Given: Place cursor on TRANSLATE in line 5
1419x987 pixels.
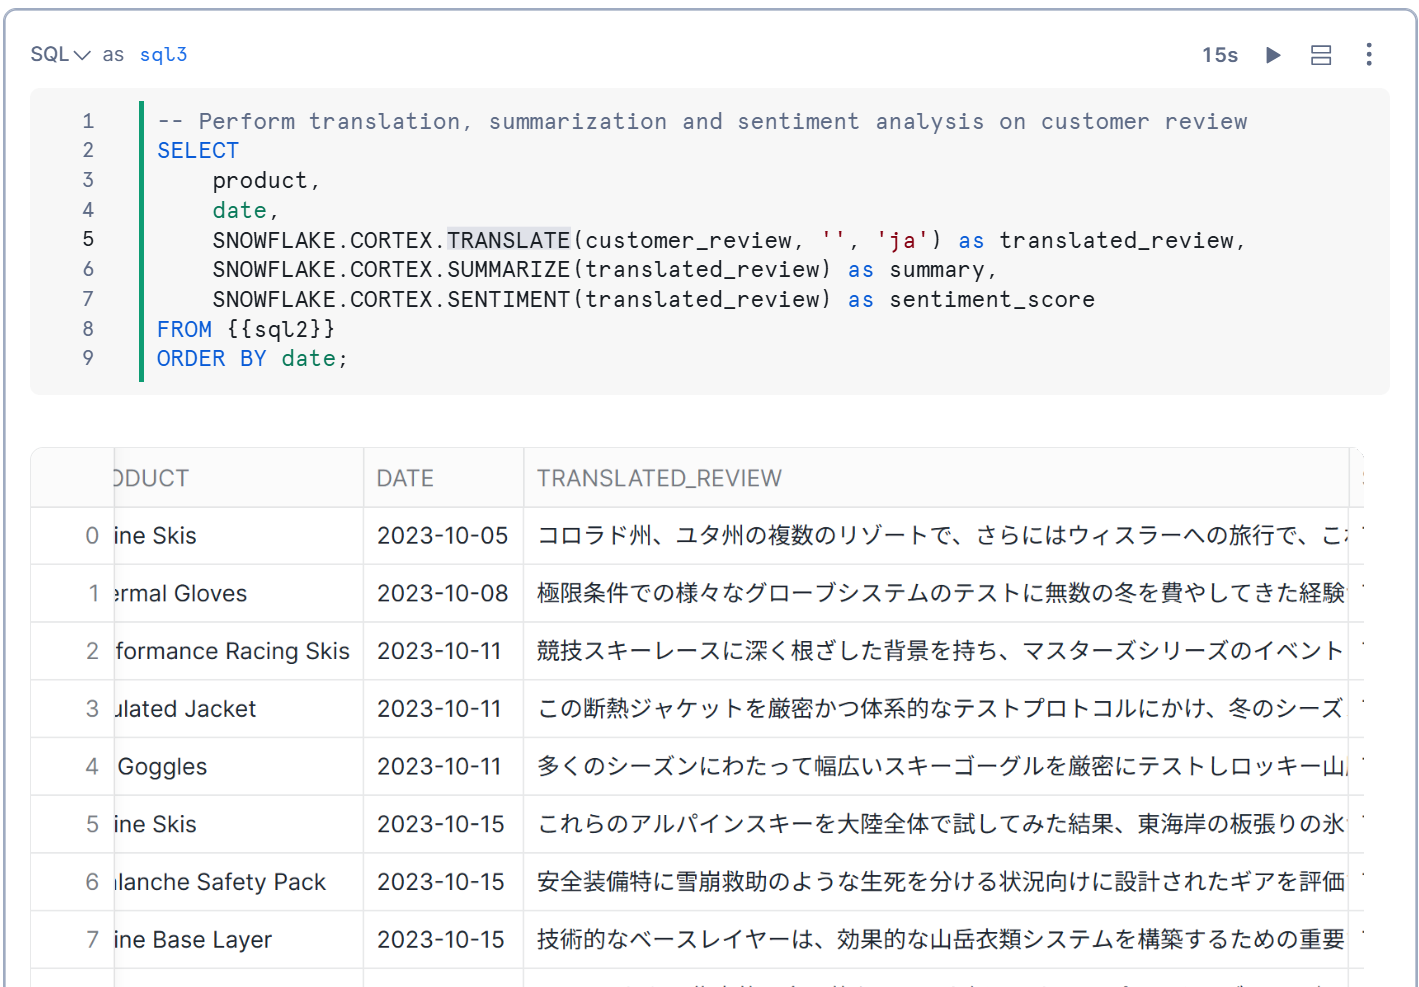Looking at the screenshot, I should pyautogui.click(x=508, y=240).
